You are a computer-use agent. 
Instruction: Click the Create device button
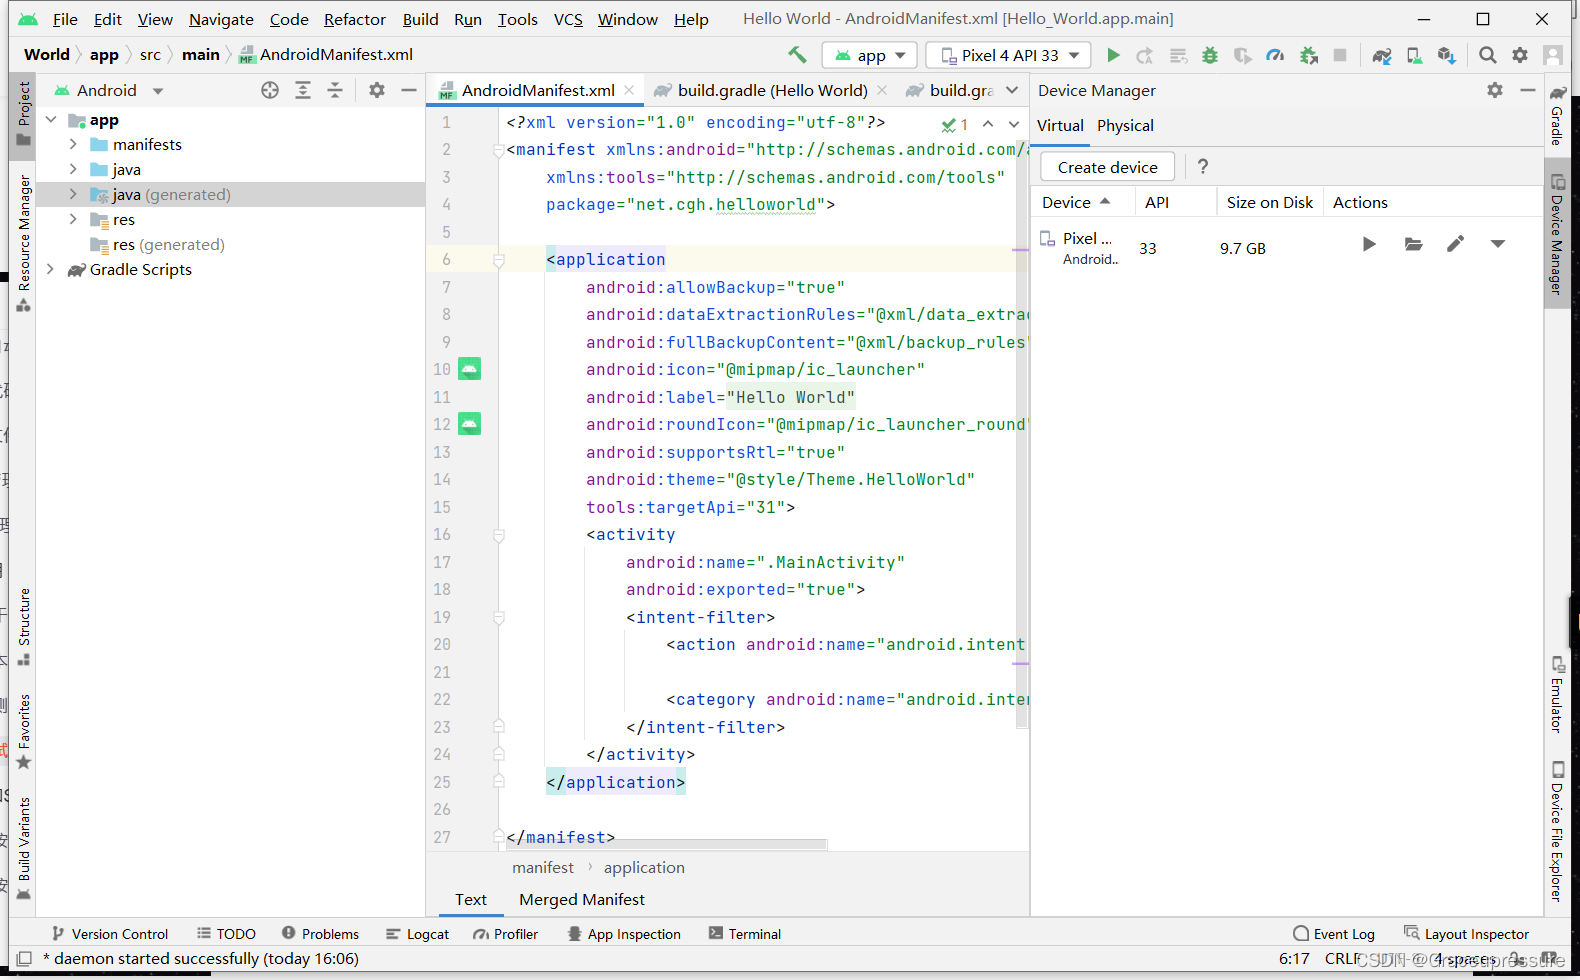[x=1107, y=167]
